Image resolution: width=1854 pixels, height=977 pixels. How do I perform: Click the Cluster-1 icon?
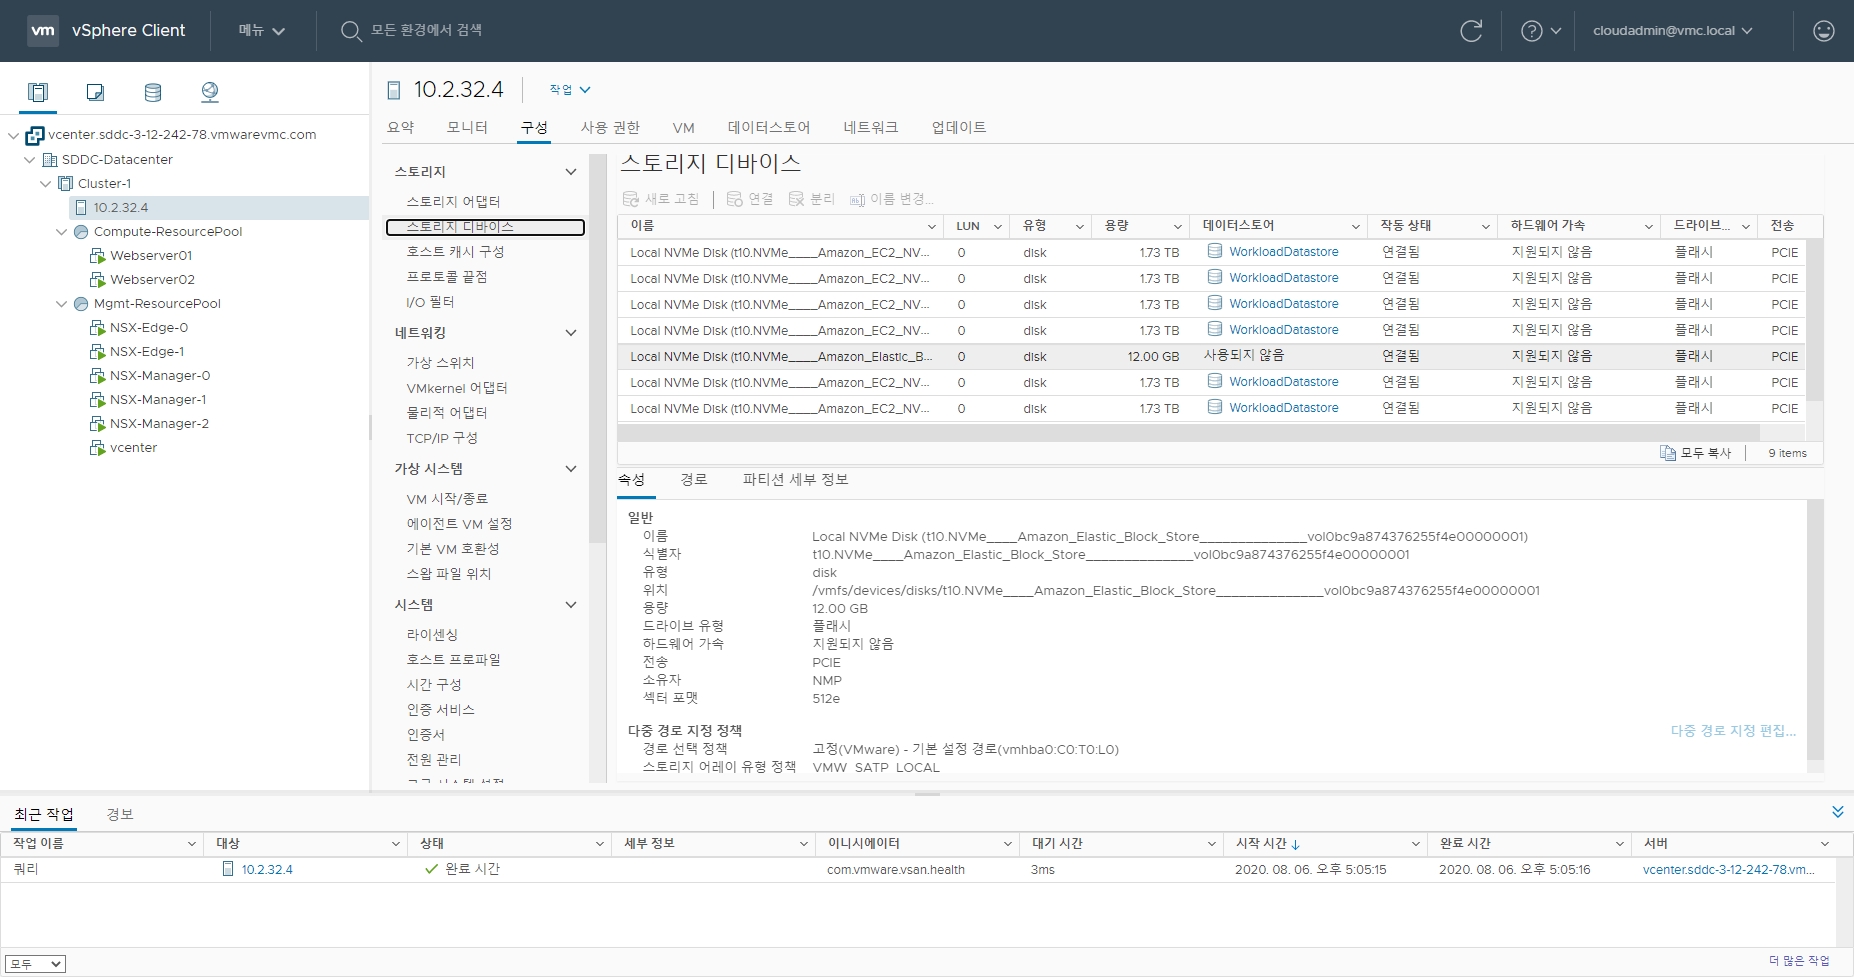point(65,184)
